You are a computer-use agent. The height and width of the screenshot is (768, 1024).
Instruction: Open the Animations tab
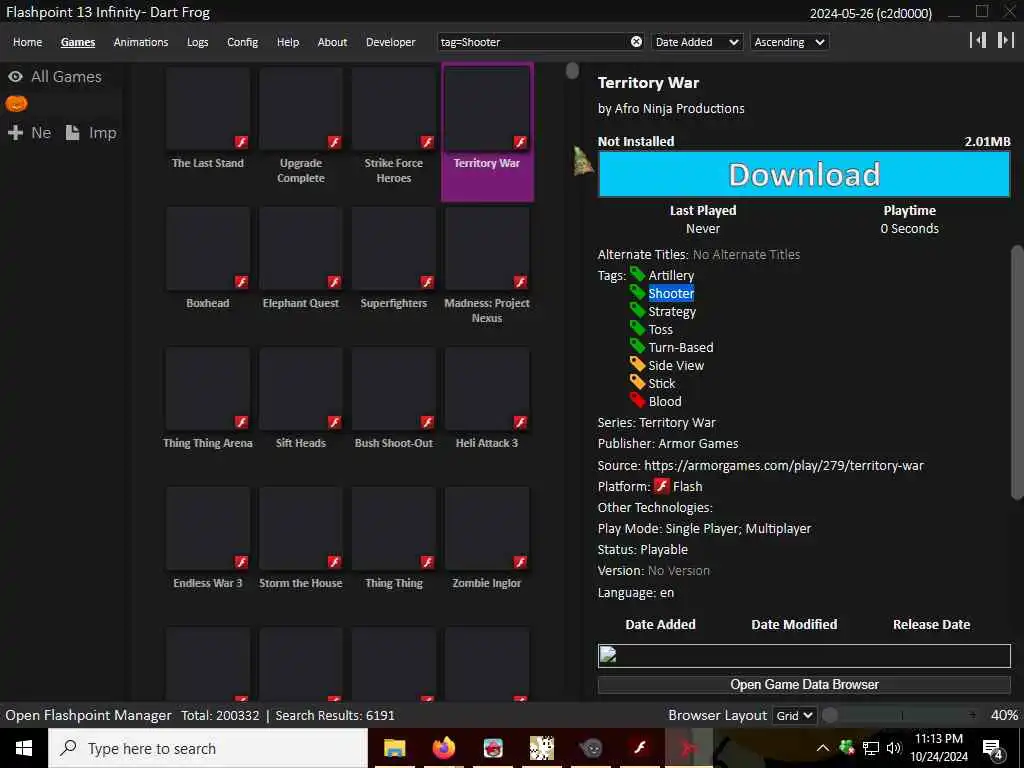(140, 42)
